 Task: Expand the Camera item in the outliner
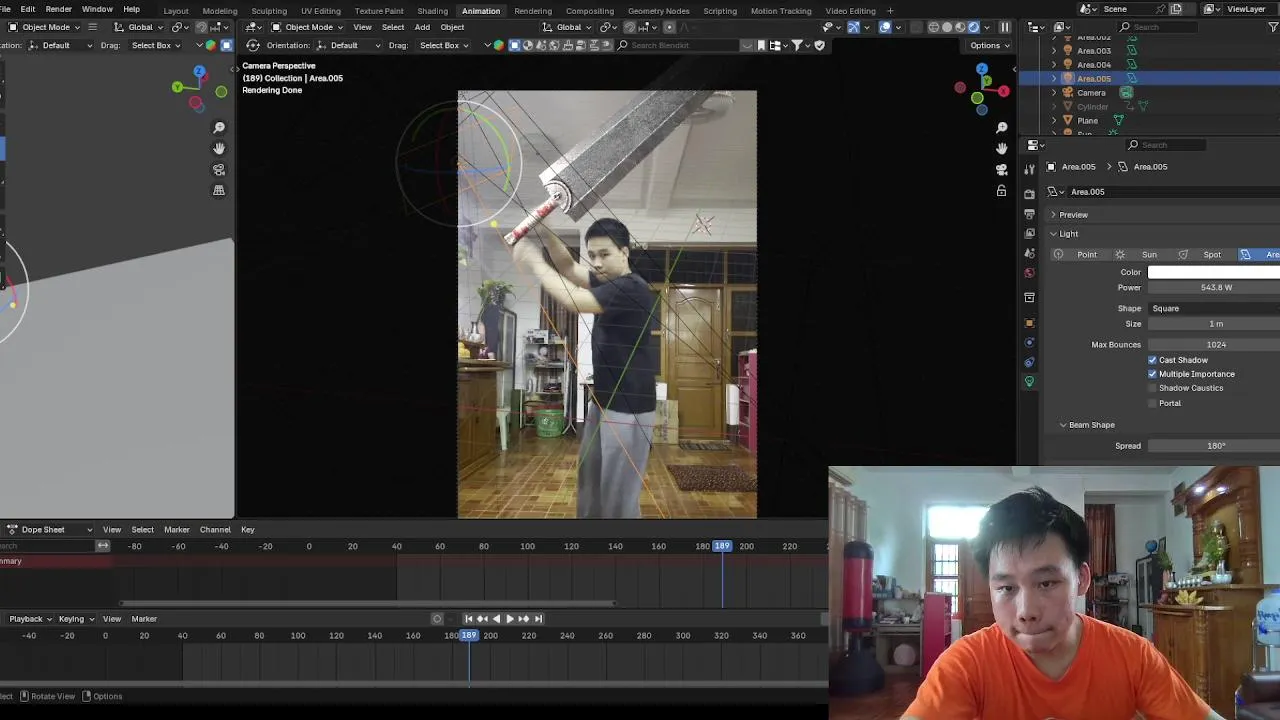1054,93
